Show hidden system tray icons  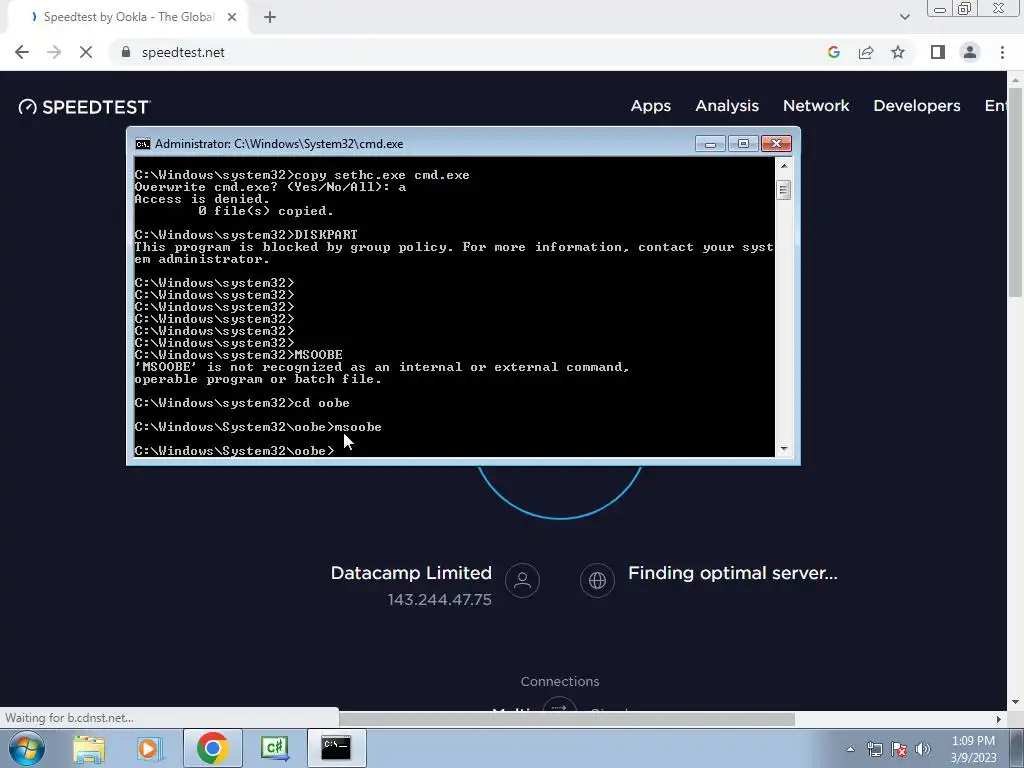click(x=850, y=749)
